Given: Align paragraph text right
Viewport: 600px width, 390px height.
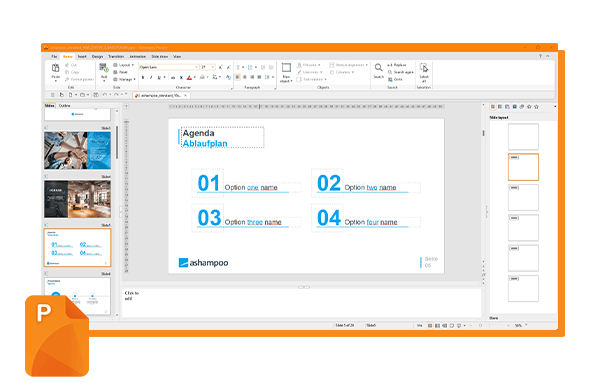Looking at the screenshot, I should (x=252, y=77).
